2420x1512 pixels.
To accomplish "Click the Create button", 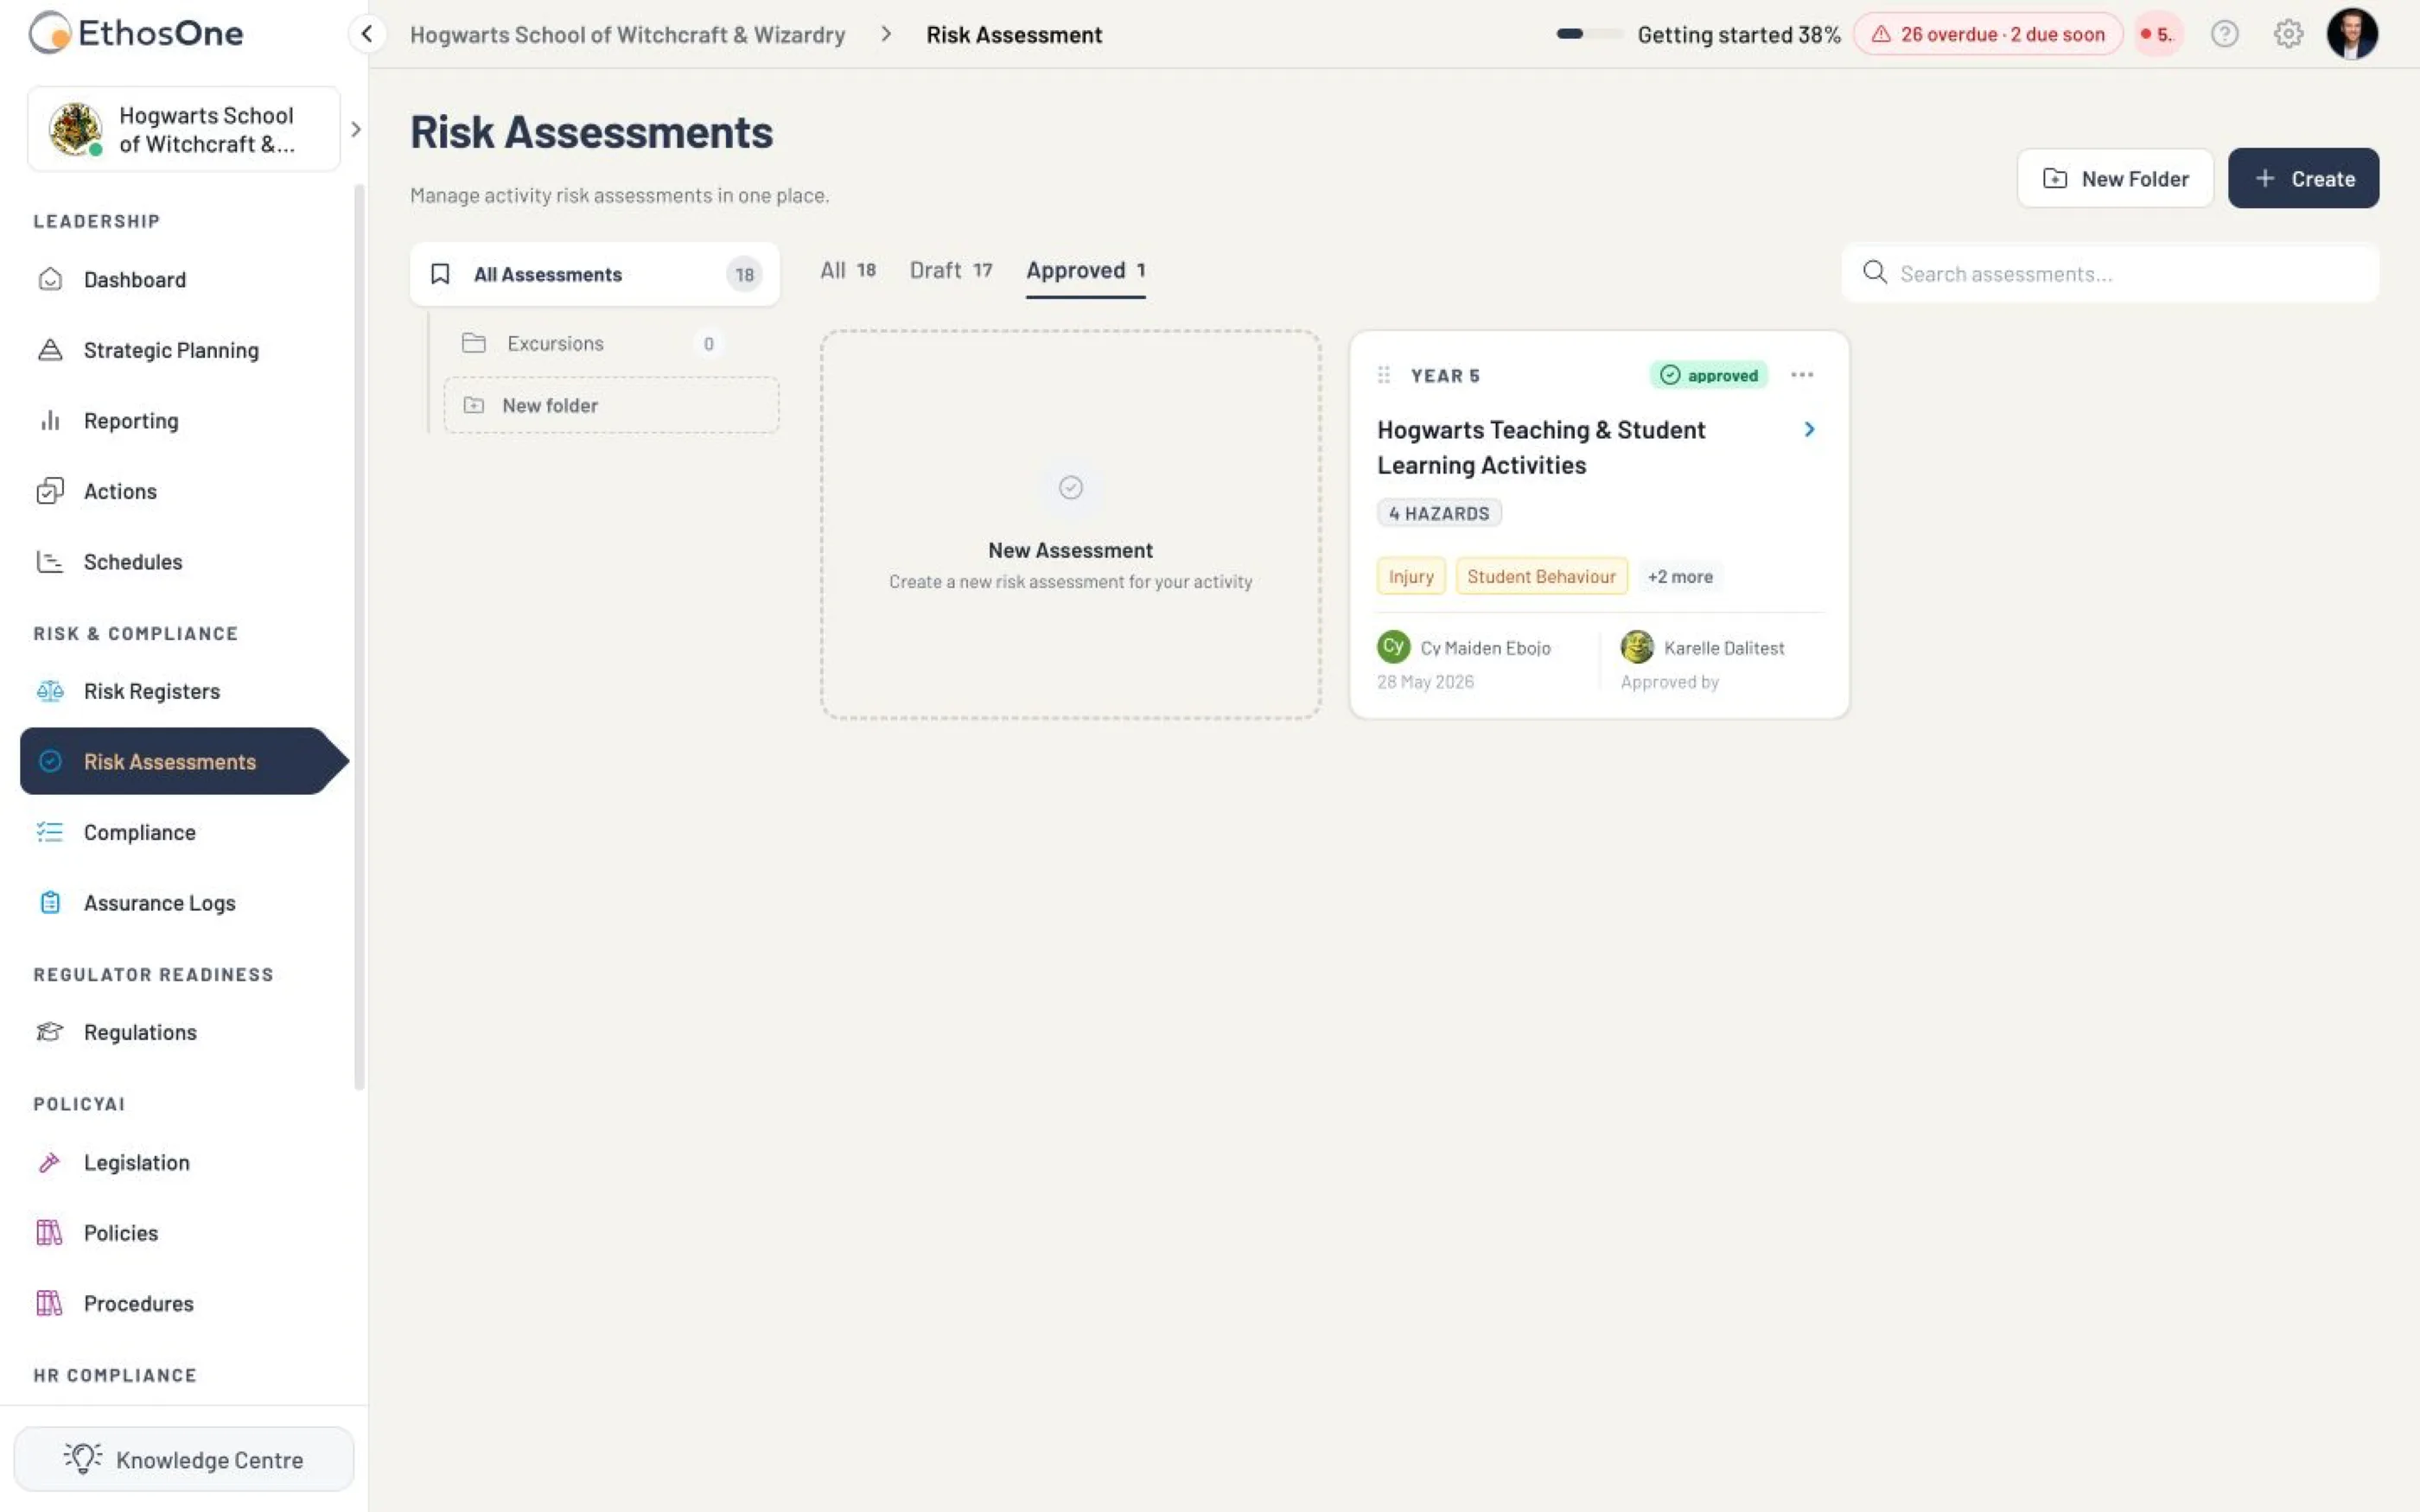I will 2303,178.
